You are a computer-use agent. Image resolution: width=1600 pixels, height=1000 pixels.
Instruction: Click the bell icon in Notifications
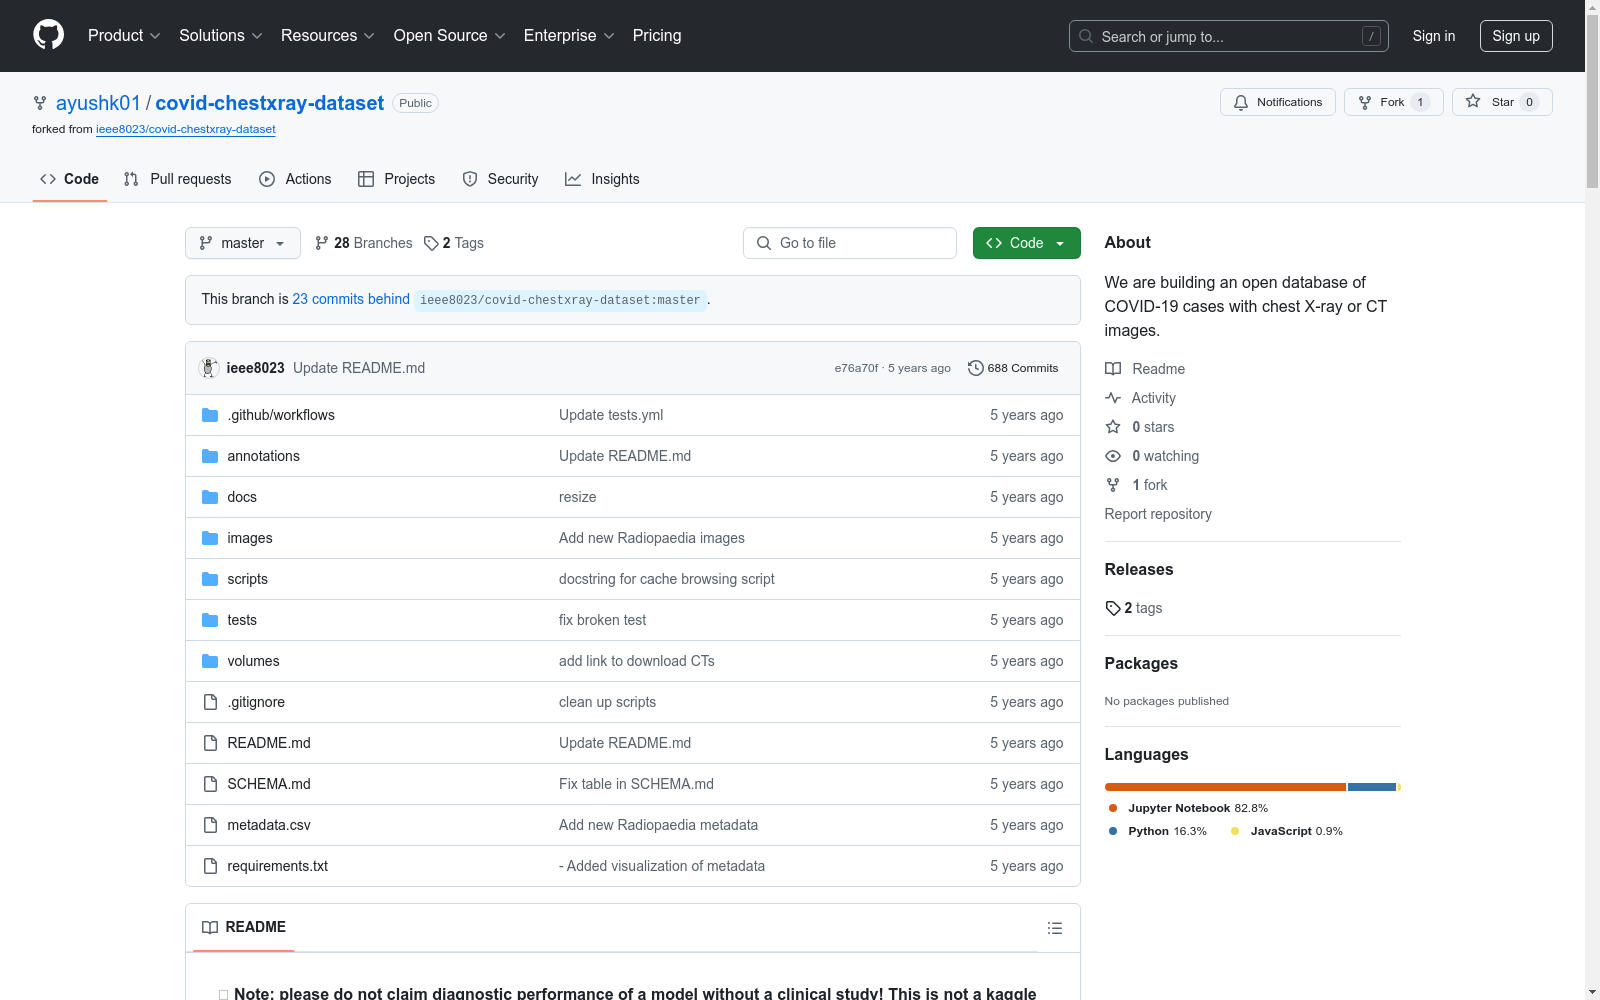(x=1241, y=102)
